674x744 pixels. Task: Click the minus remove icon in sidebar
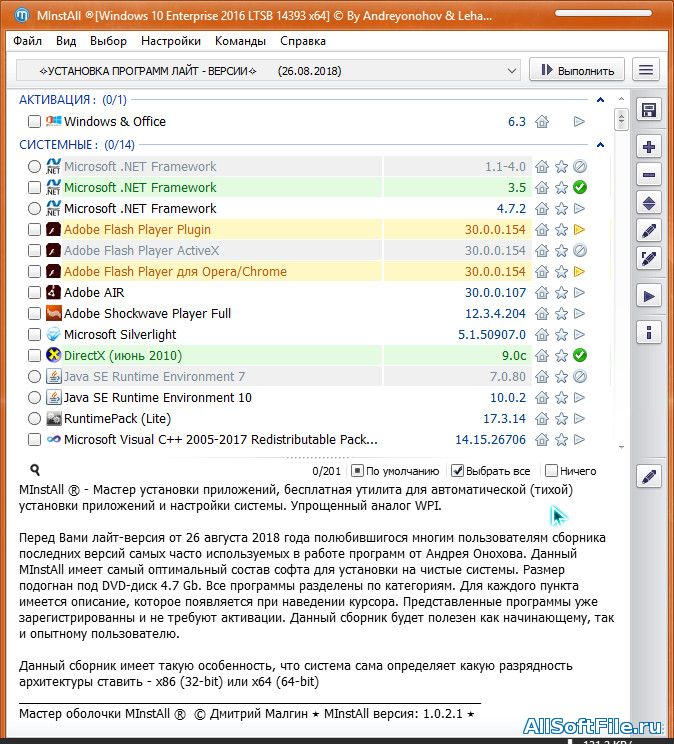648,175
